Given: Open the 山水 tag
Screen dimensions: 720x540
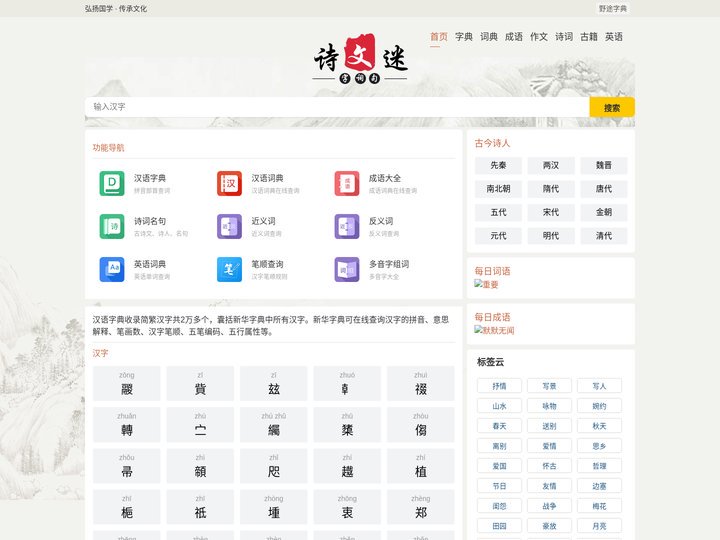Looking at the screenshot, I should pos(499,406).
